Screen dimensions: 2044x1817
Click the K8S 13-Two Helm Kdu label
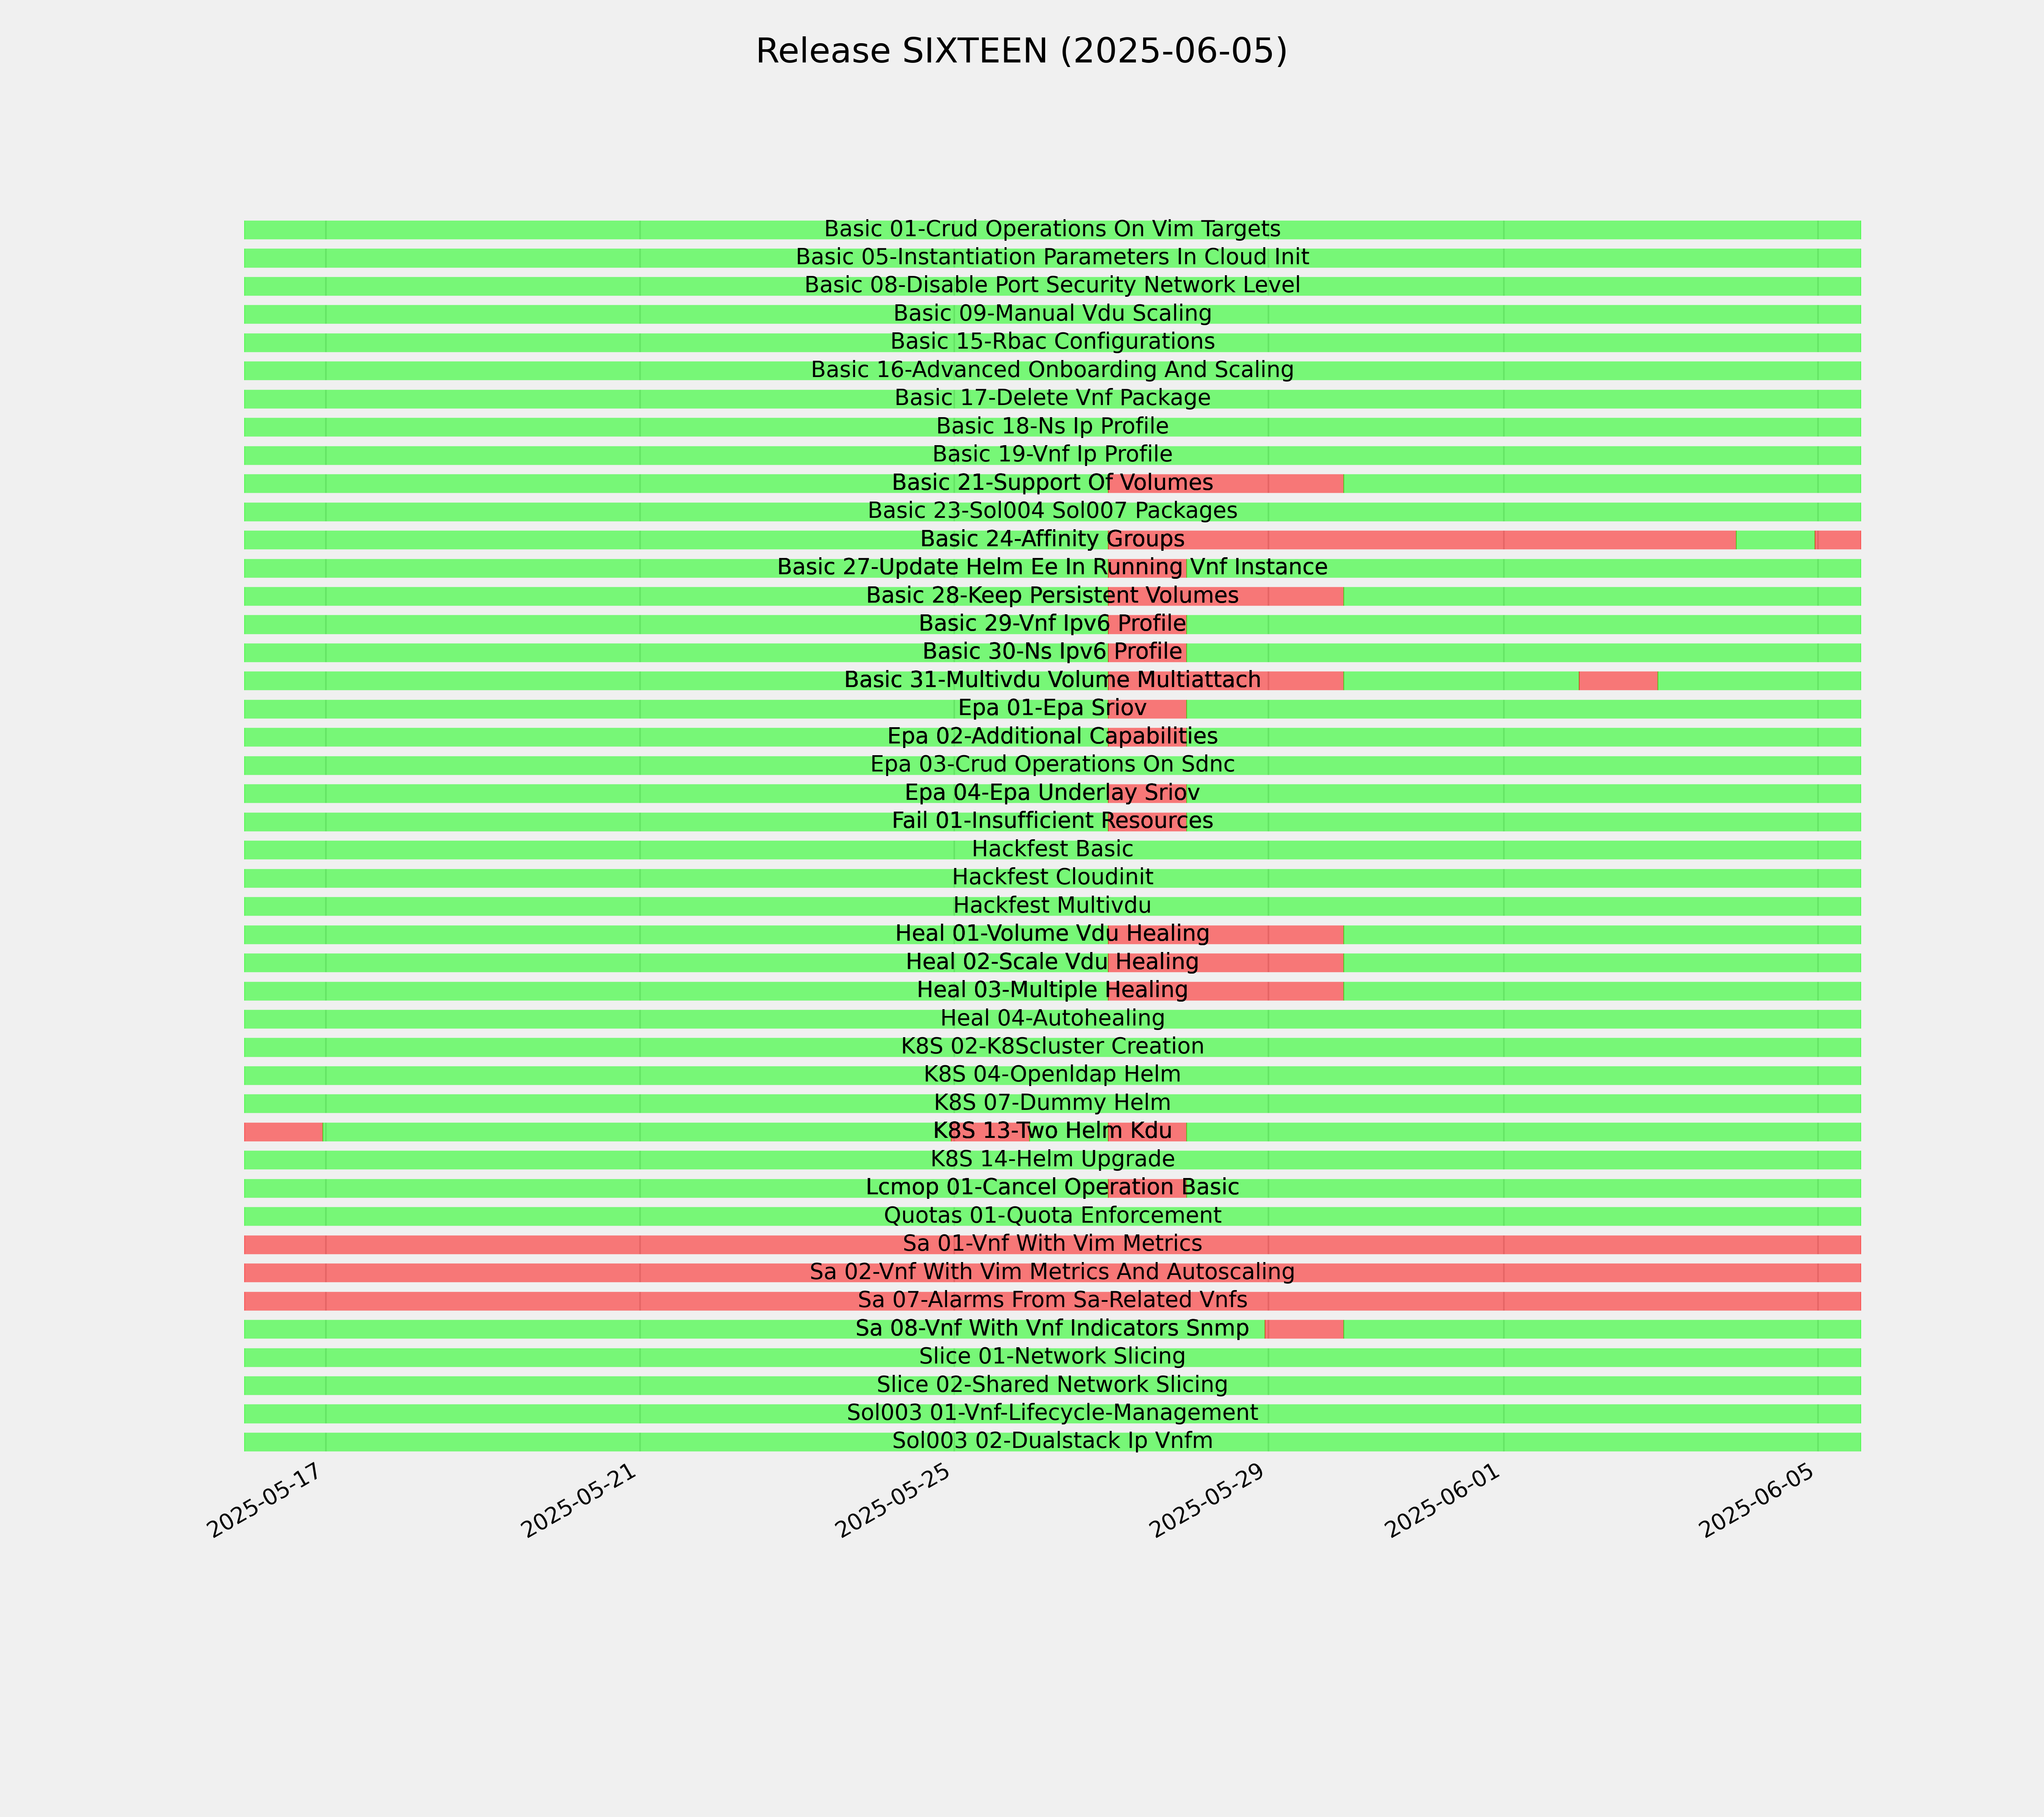point(1052,1132)
